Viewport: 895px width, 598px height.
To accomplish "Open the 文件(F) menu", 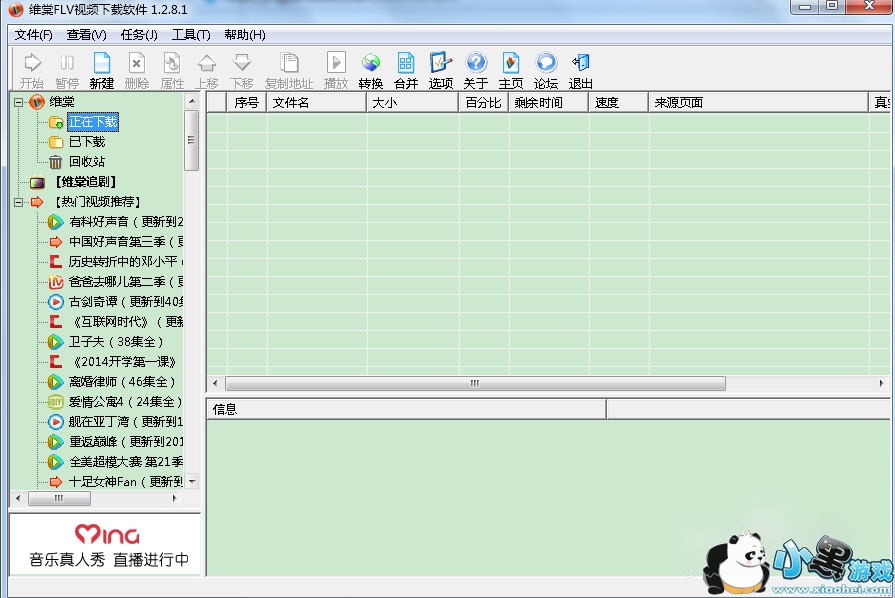I will click(33, 35).
